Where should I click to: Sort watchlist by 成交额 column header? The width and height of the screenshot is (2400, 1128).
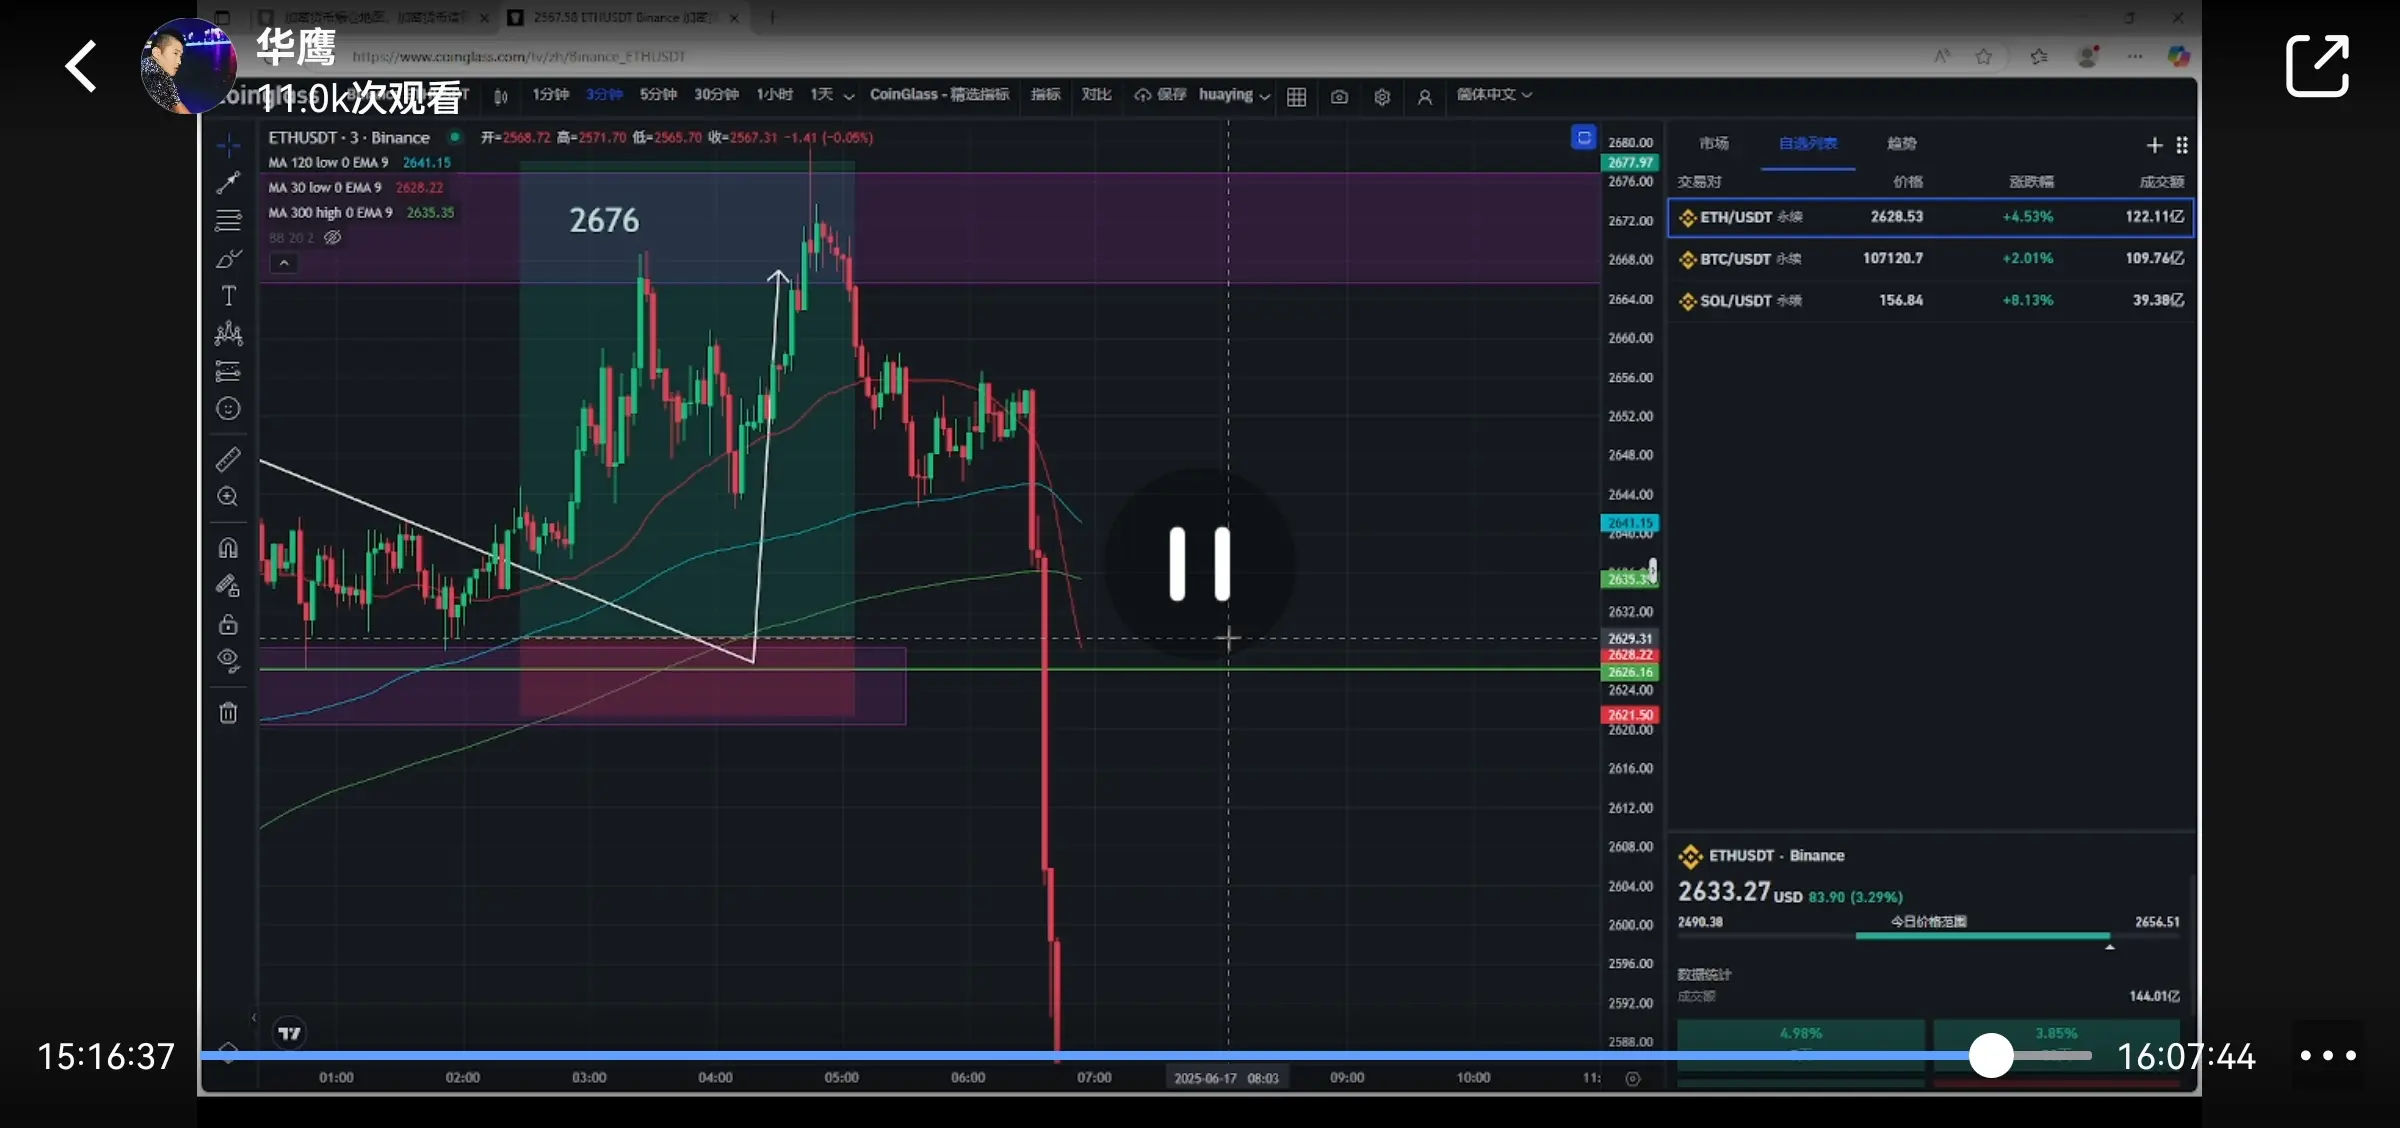(2161, 182)
